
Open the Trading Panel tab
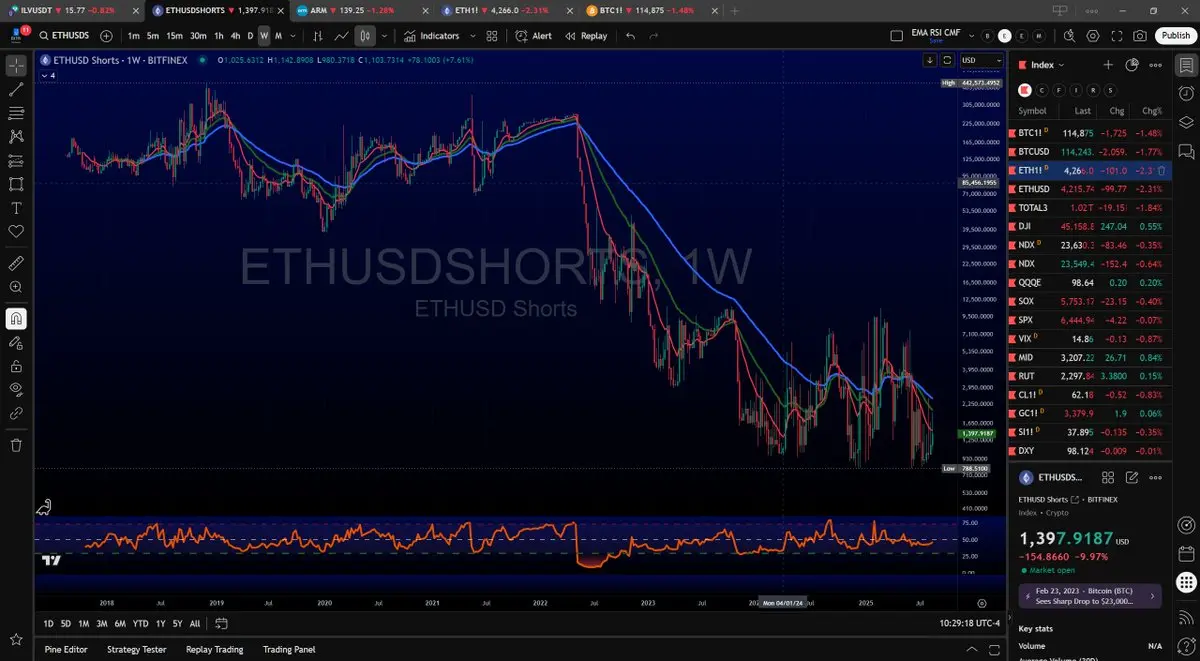(289, 649)
